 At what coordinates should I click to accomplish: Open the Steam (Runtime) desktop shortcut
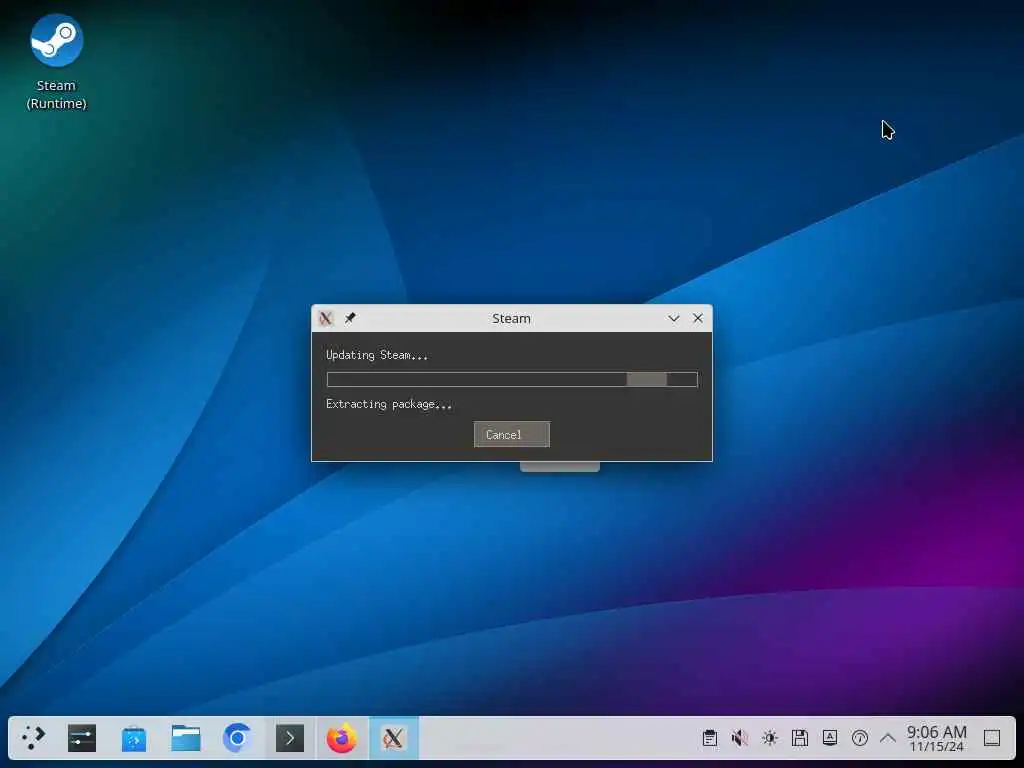tap(56, 62)
